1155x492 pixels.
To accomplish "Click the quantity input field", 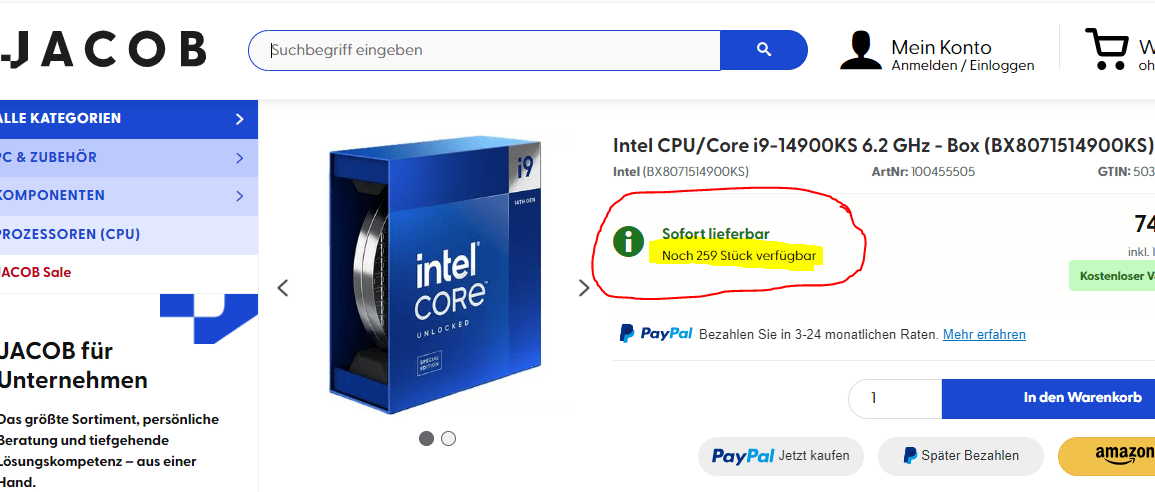I will click(894, 398).
